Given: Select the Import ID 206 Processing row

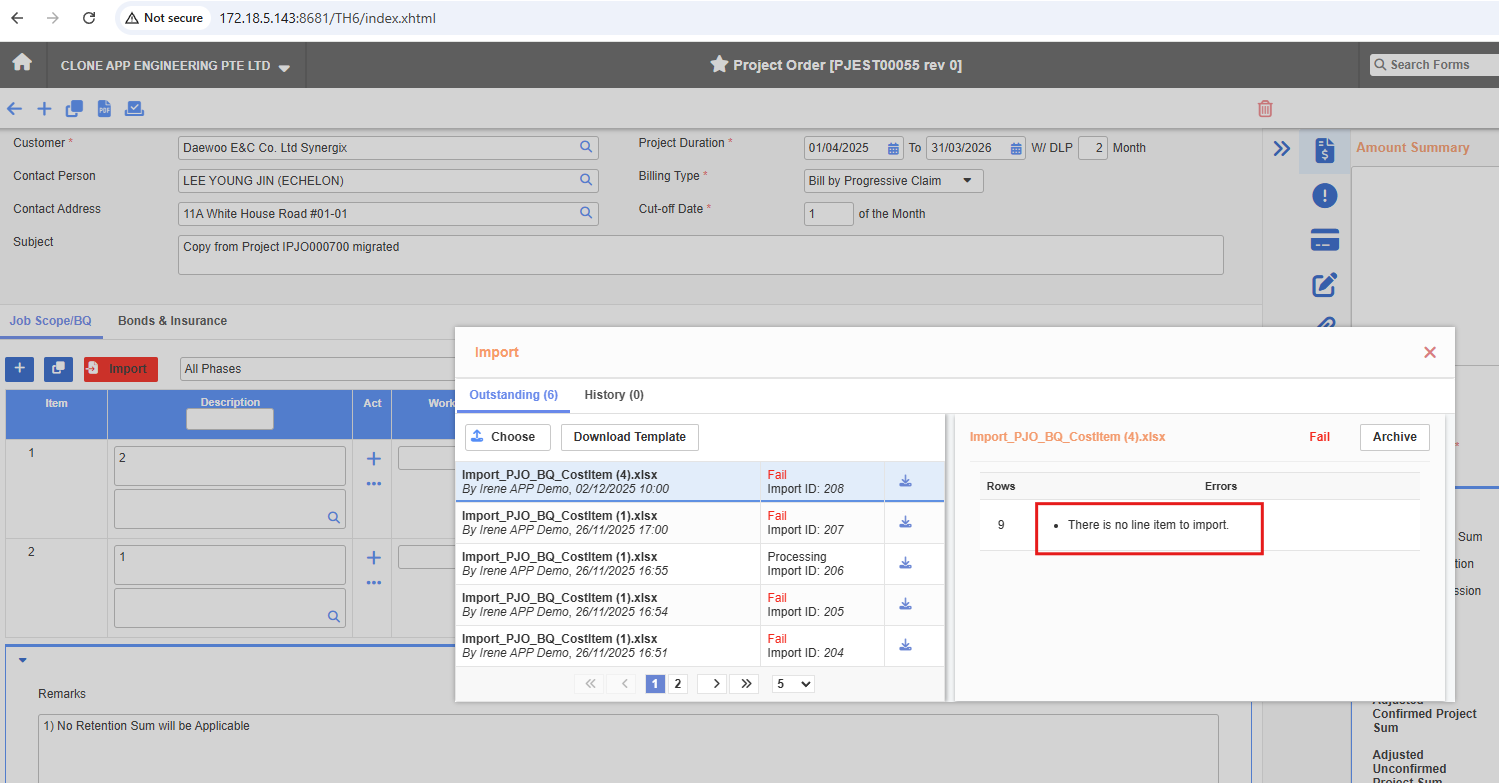Looking at the screenshot, I should pos(608,564).
